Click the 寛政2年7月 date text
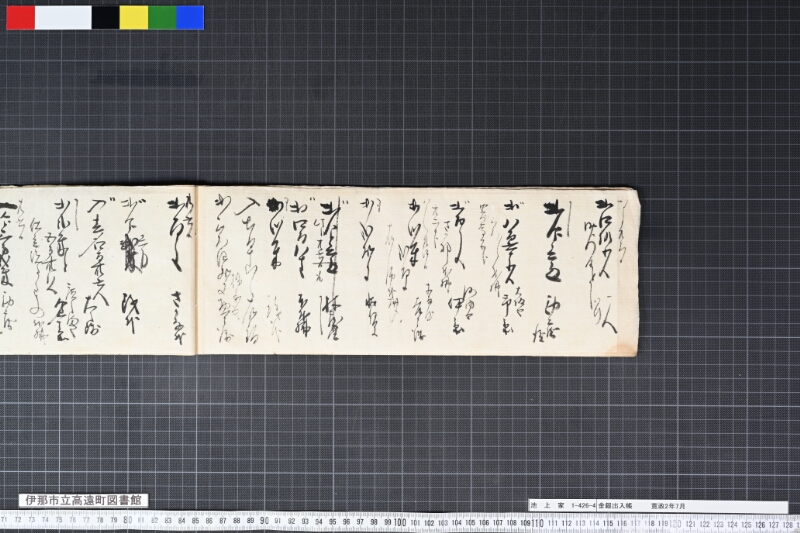The height and width of the screenshot is (533, 800). (668, 506)
